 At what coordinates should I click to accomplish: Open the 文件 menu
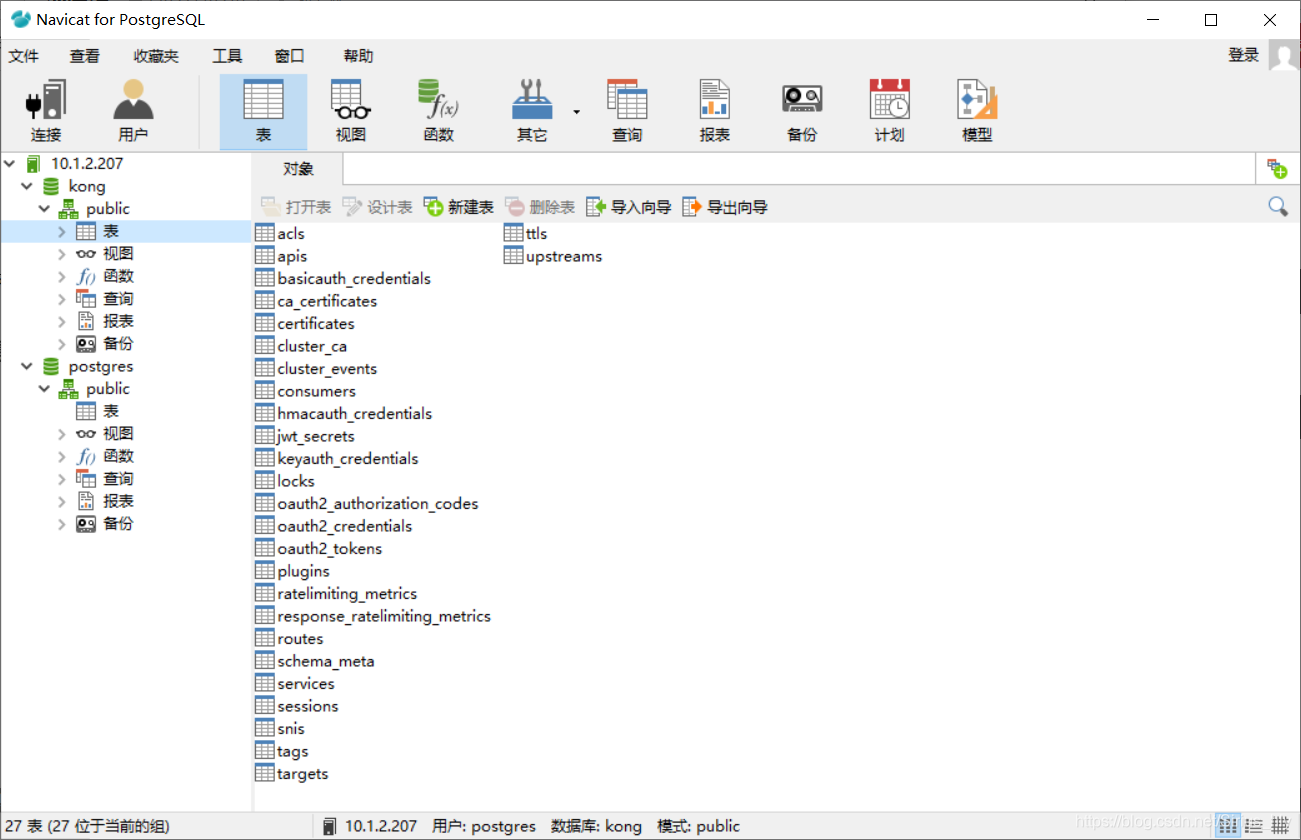point(23,56)
